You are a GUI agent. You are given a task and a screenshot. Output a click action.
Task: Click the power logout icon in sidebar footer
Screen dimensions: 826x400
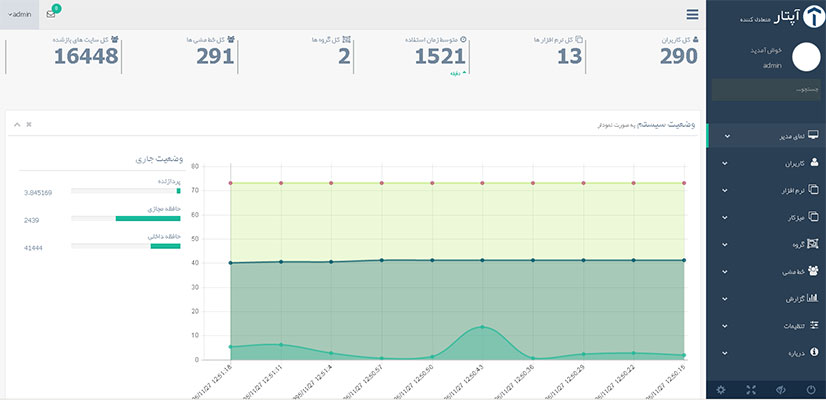click(x=811, y=390)
